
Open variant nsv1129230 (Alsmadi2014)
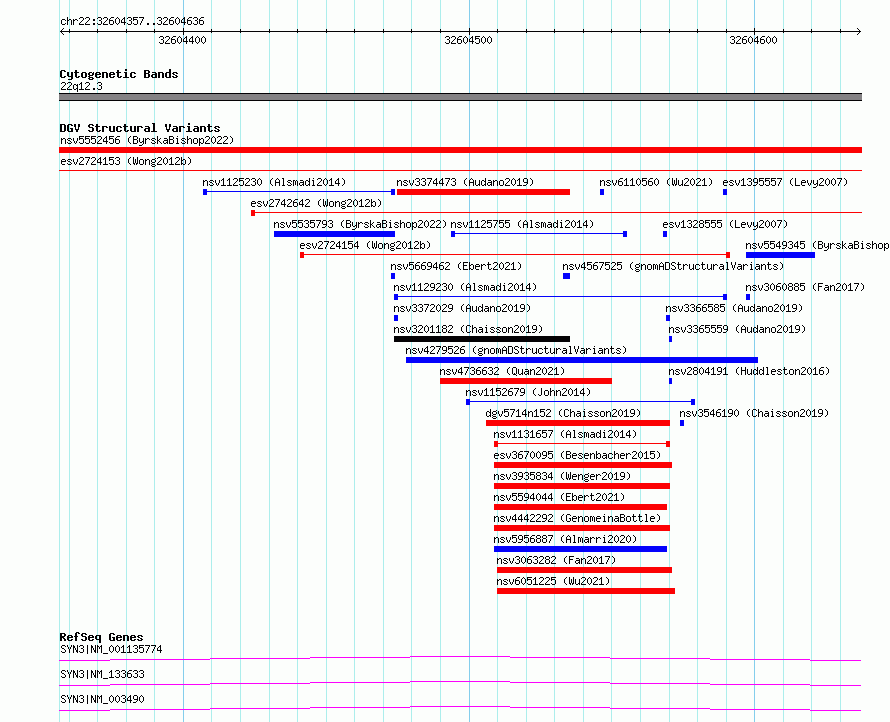tap(560, 297)
